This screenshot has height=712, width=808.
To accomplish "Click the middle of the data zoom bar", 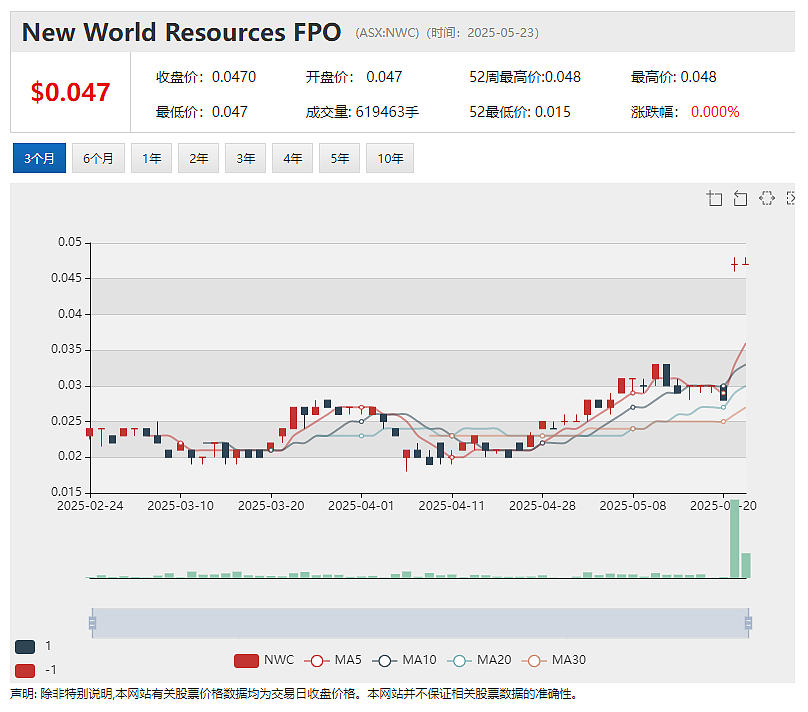I will pos(420,623).
